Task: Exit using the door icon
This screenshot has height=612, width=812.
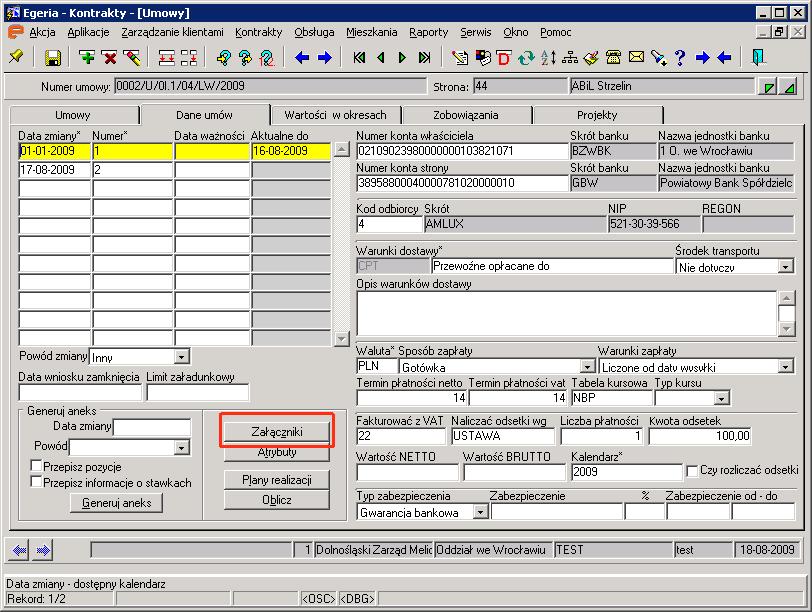Action: click(x=758, y=57)
